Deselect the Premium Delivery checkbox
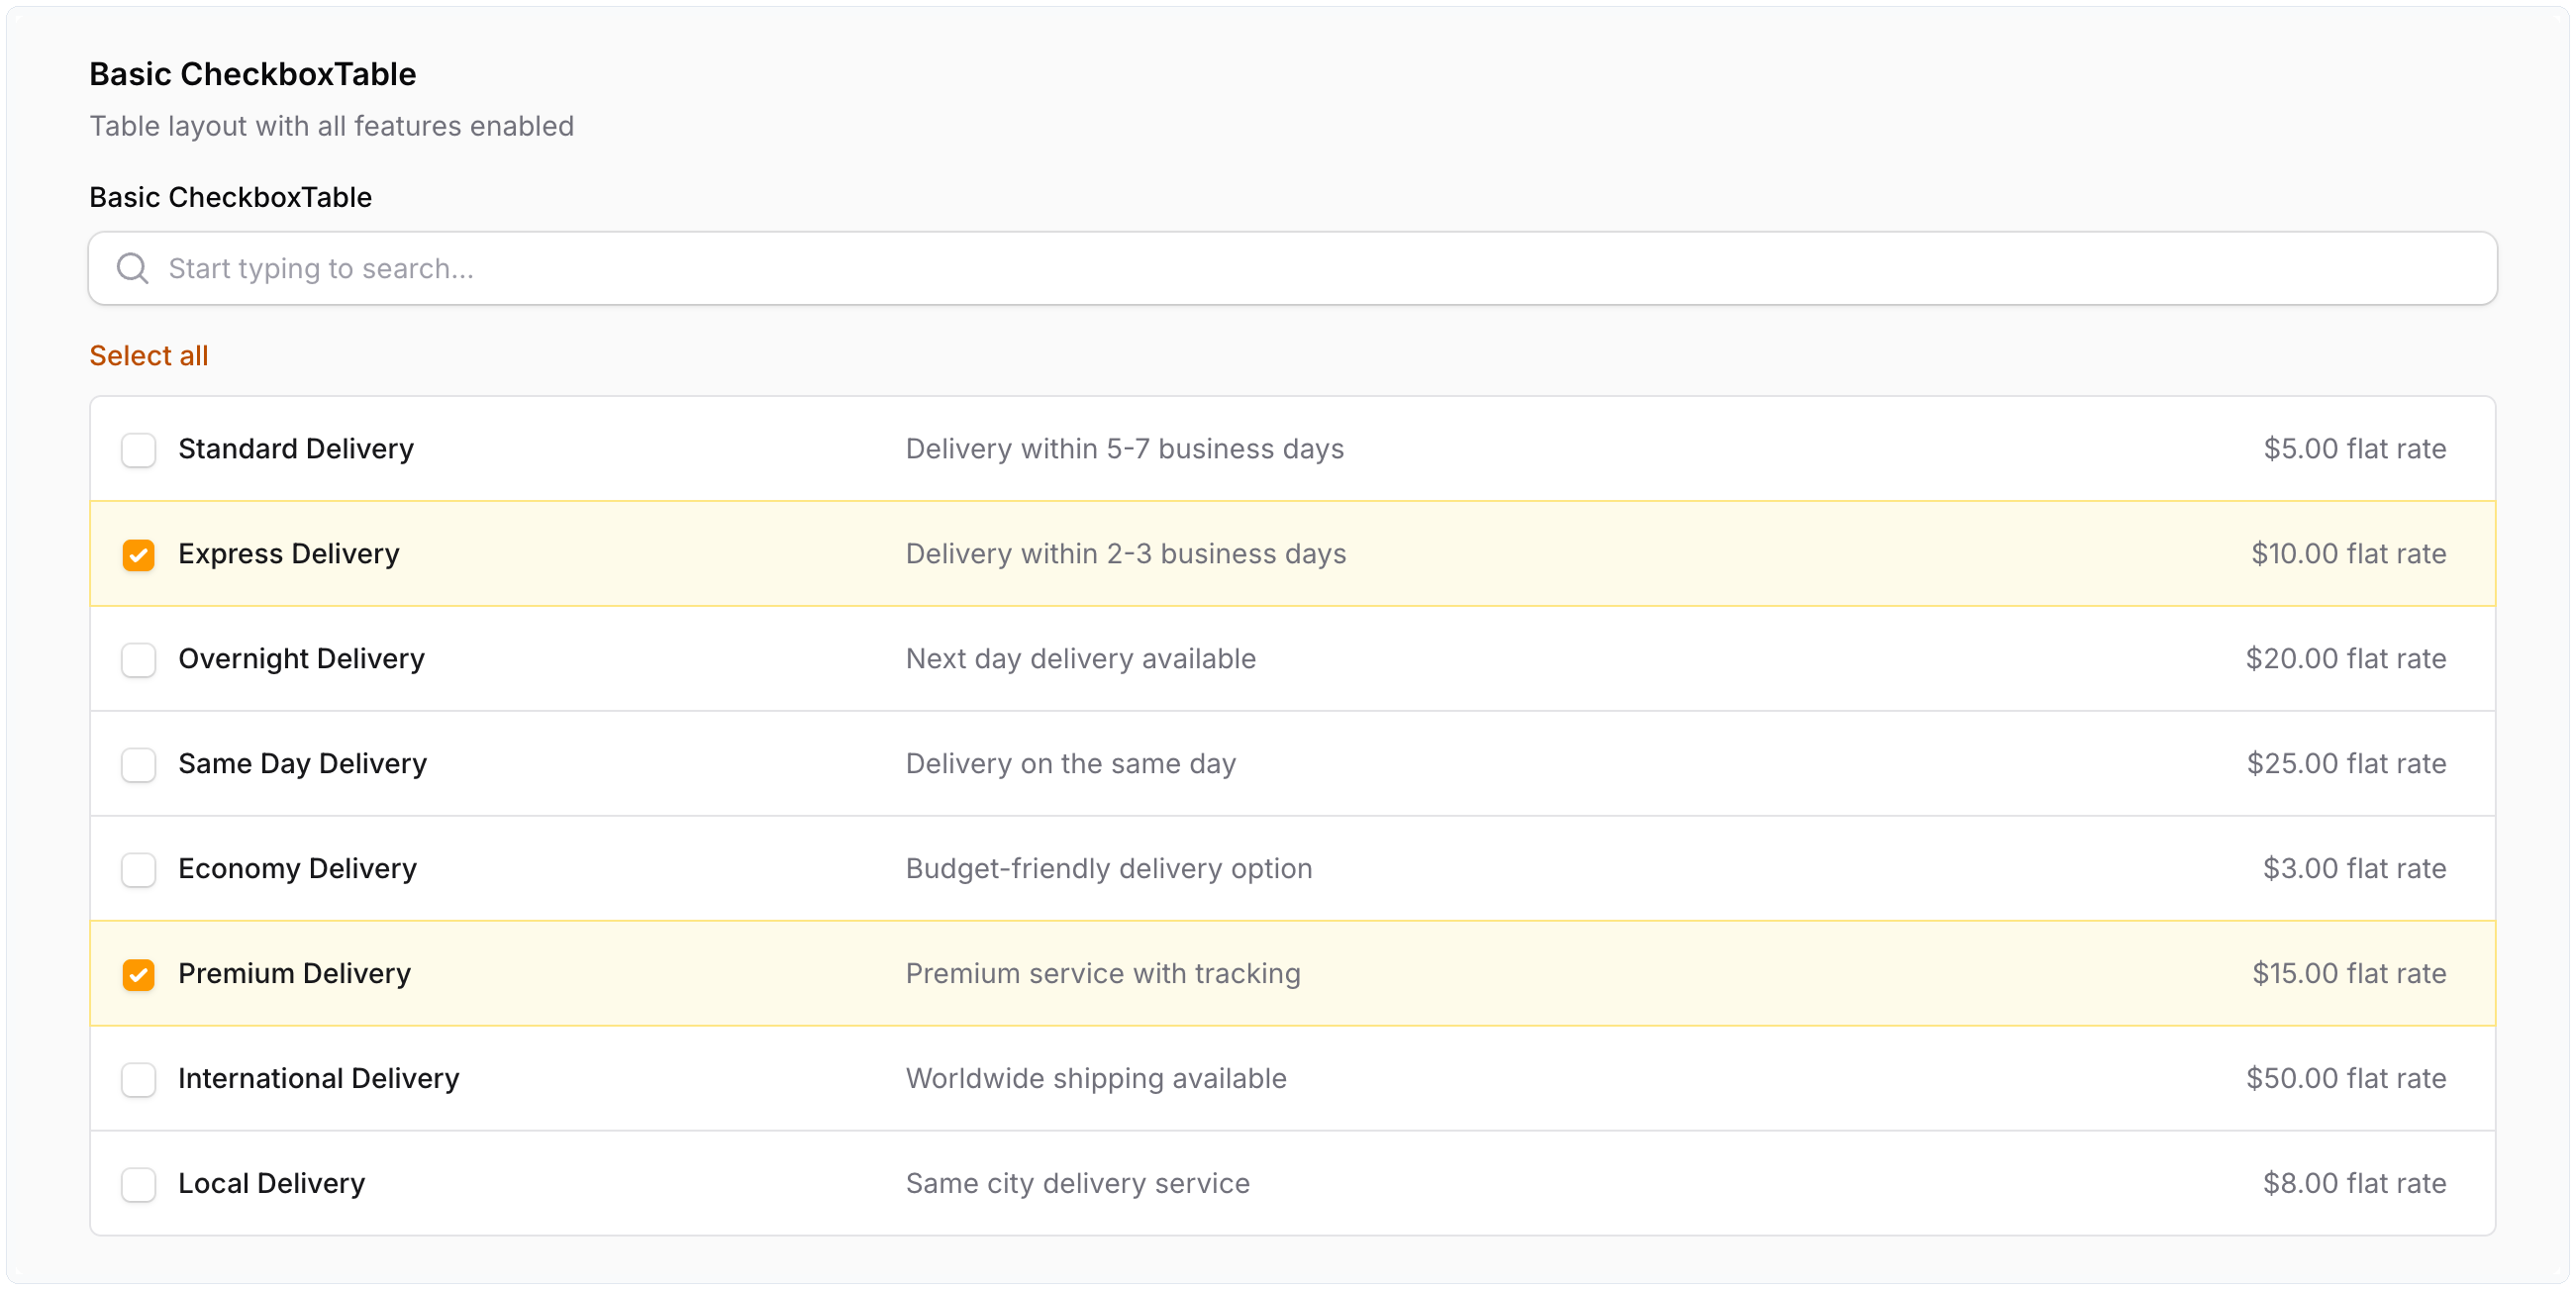This screenshot has width=2576, height=1290. (x=139, y=975)
